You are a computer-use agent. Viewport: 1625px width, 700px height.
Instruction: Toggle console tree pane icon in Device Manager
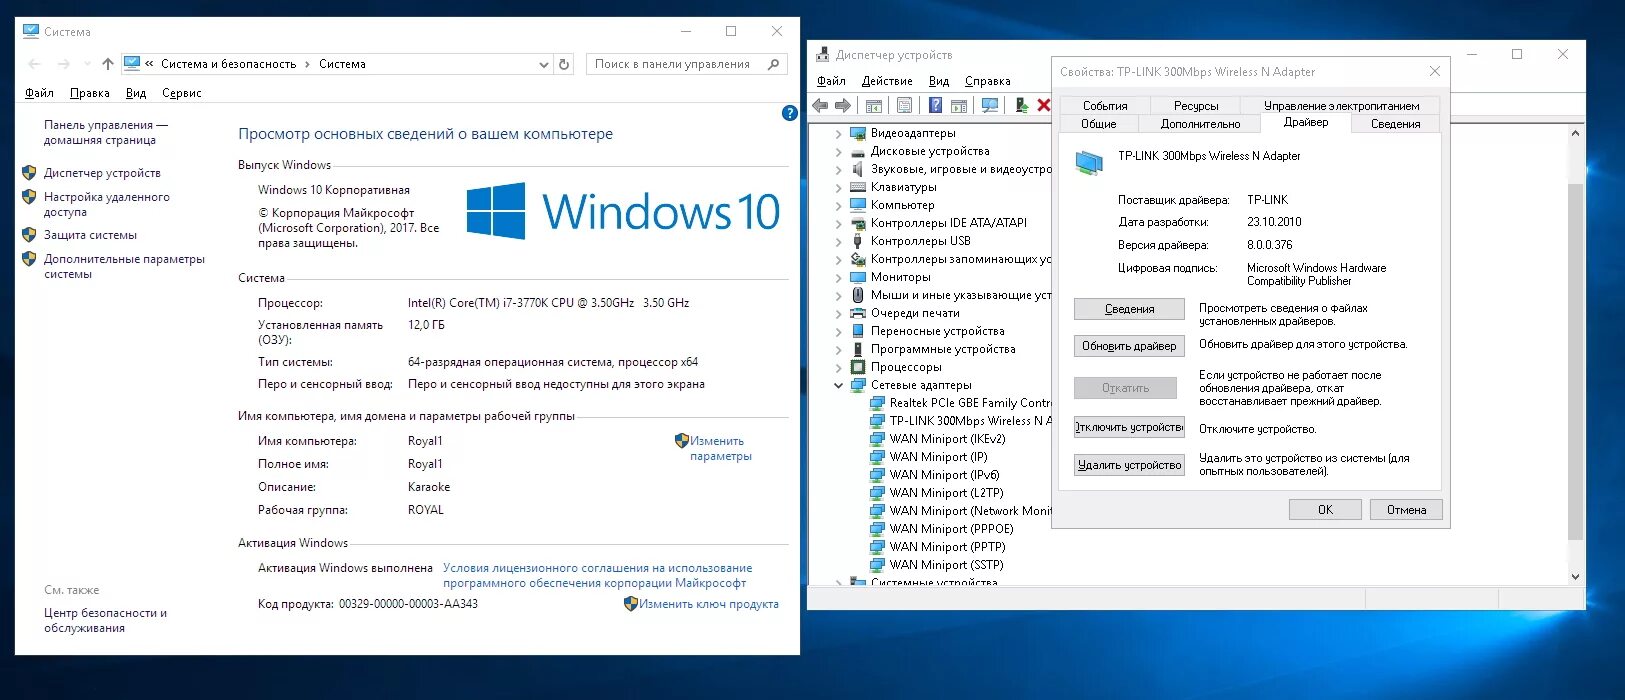874,105
